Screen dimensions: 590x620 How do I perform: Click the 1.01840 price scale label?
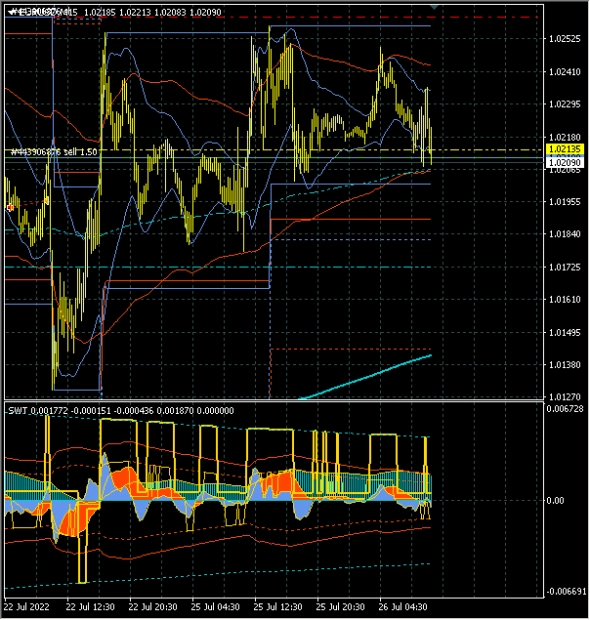565,234
